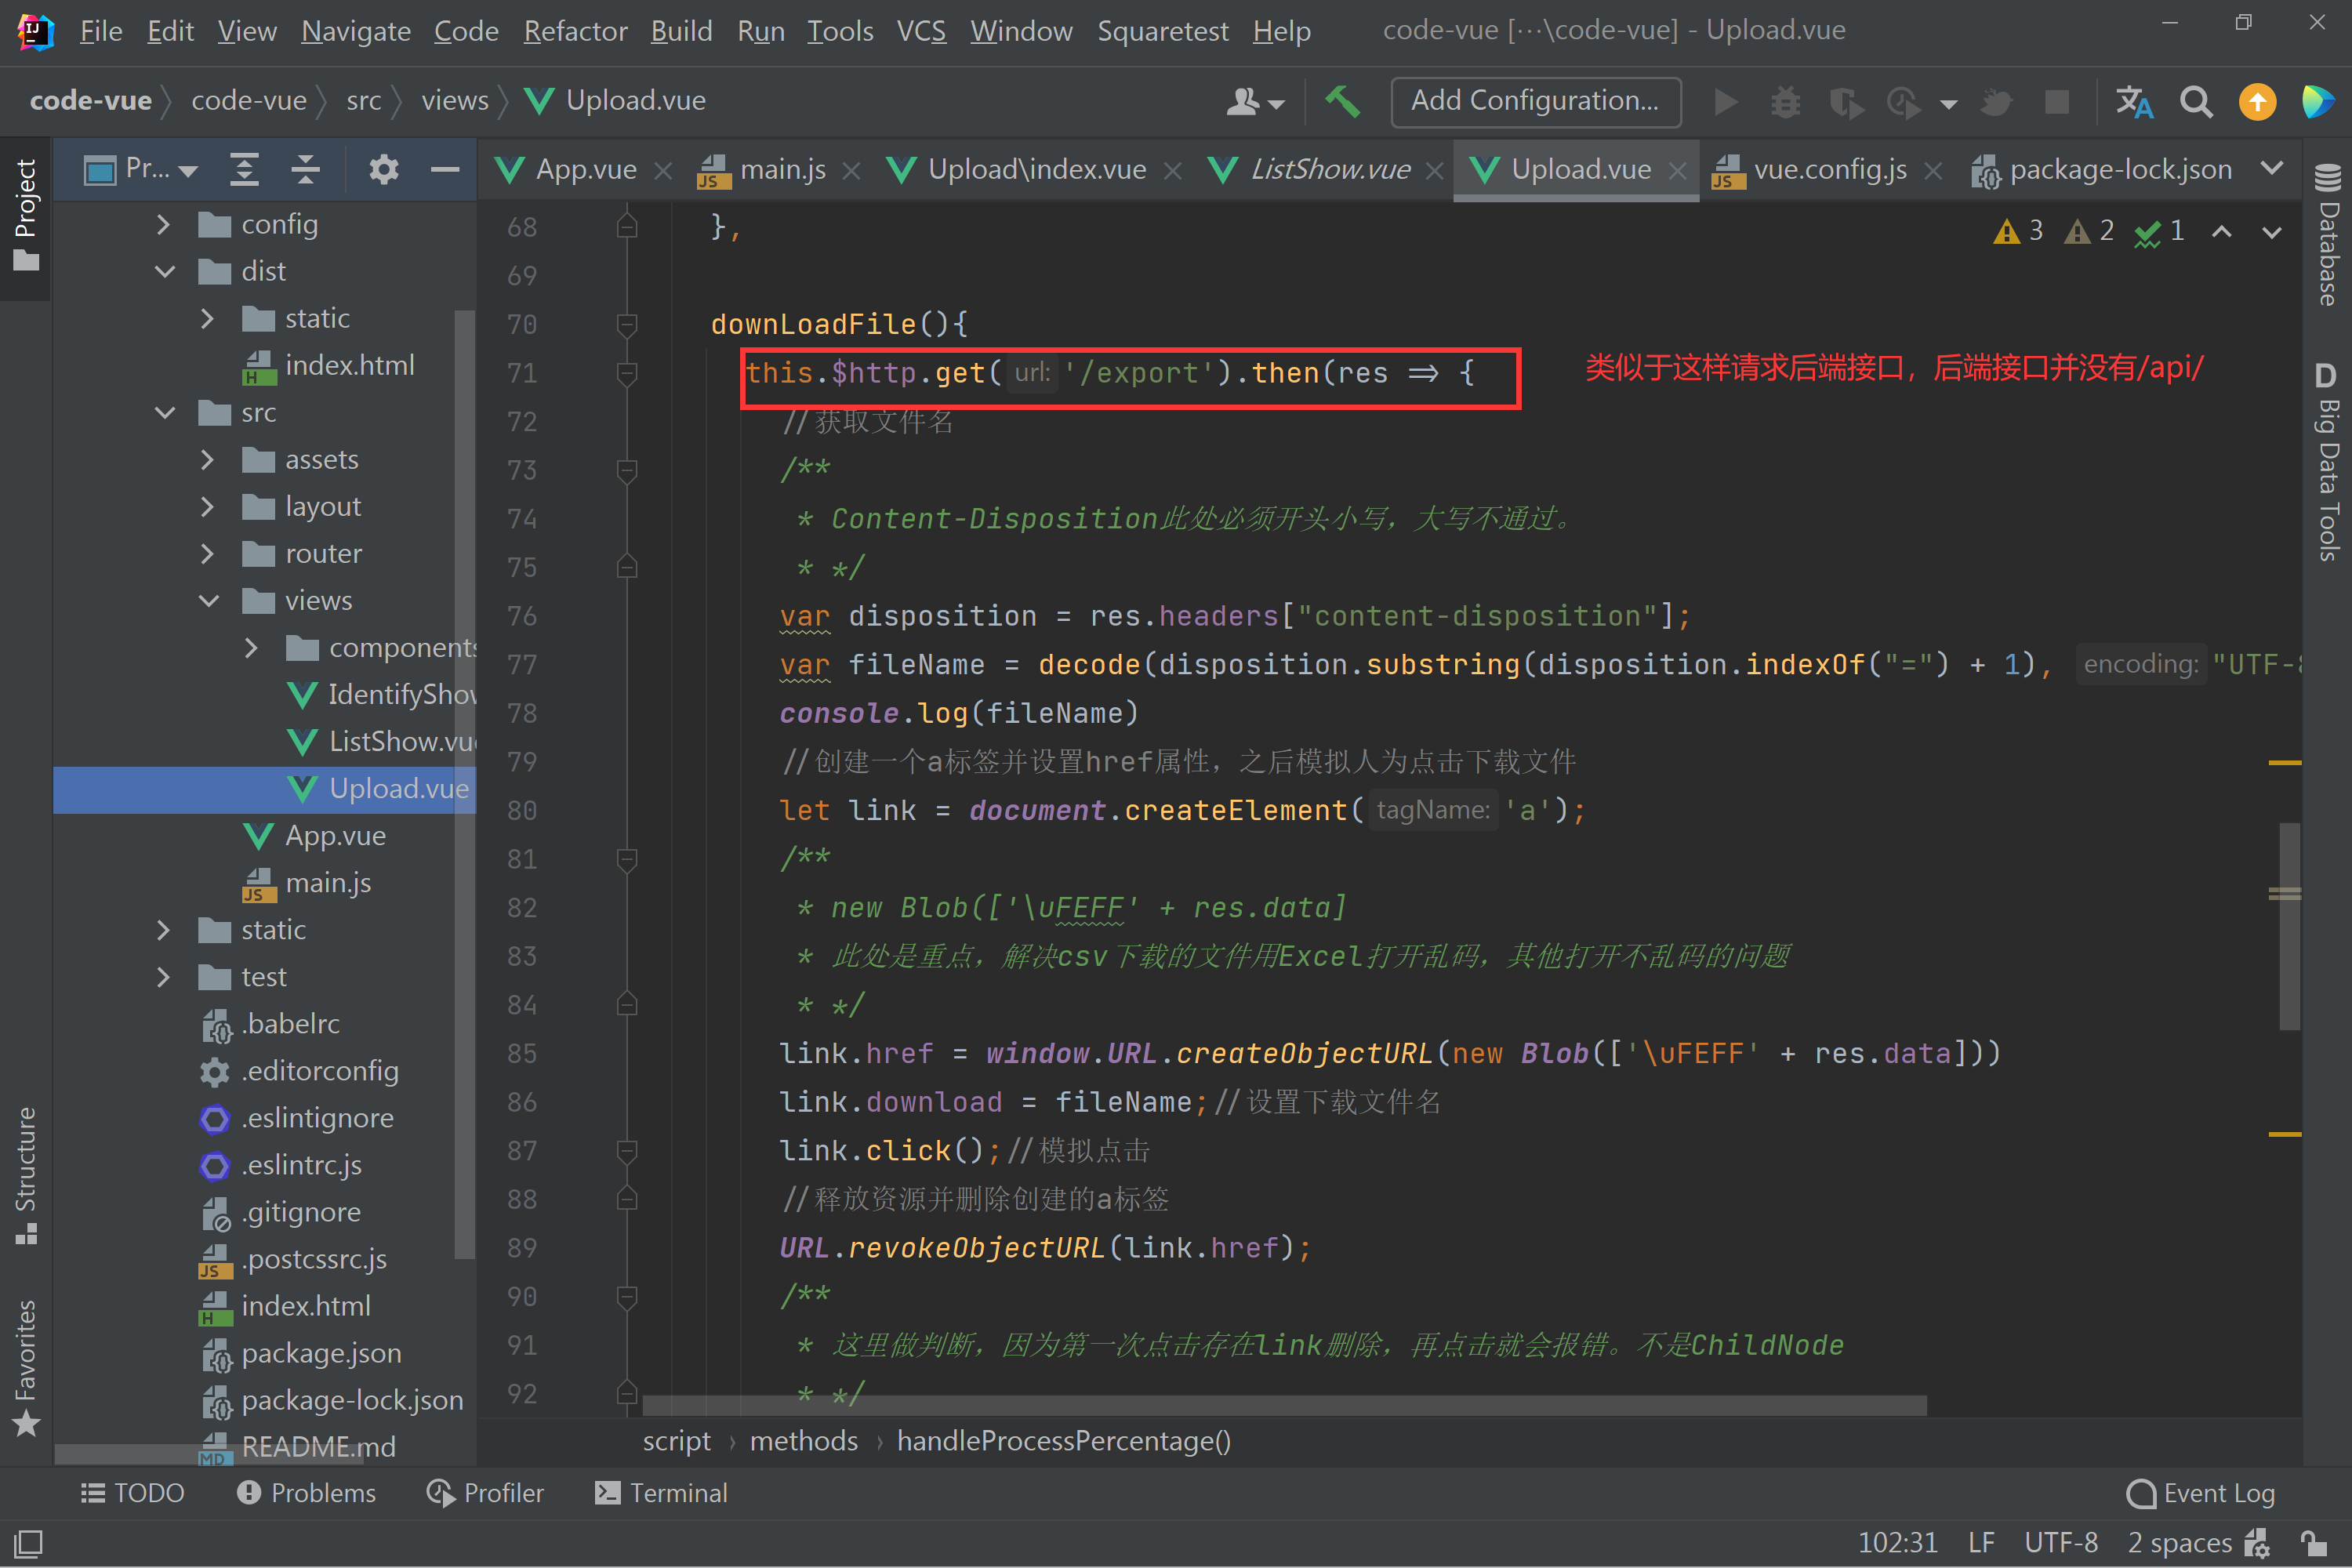Open the Search Everywhere magnifier icon
Screen dimensions: 2352x1568
(2196, 101)
